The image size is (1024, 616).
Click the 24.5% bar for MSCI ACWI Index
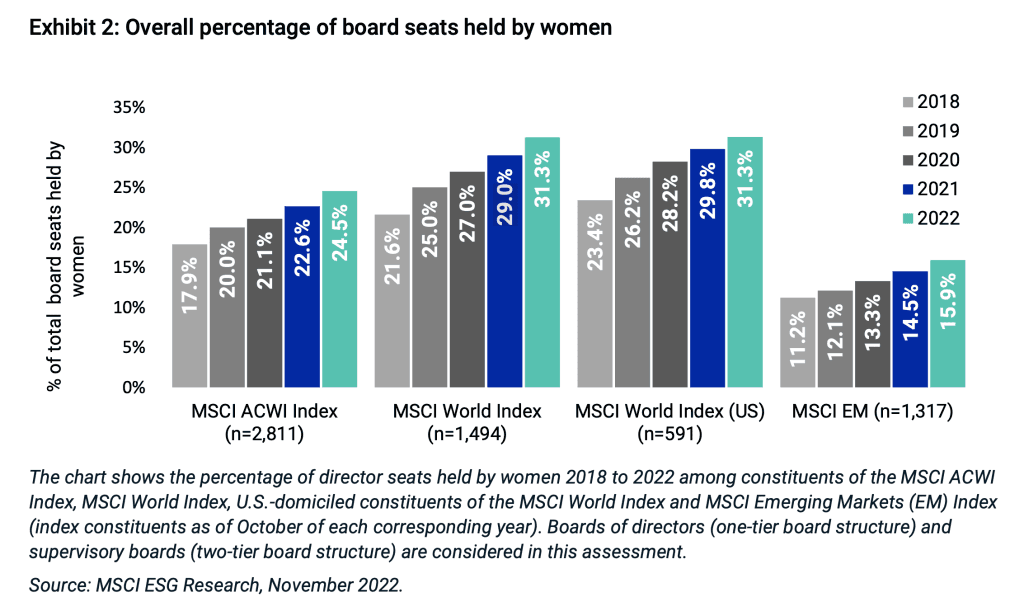[x=338, y=289]
